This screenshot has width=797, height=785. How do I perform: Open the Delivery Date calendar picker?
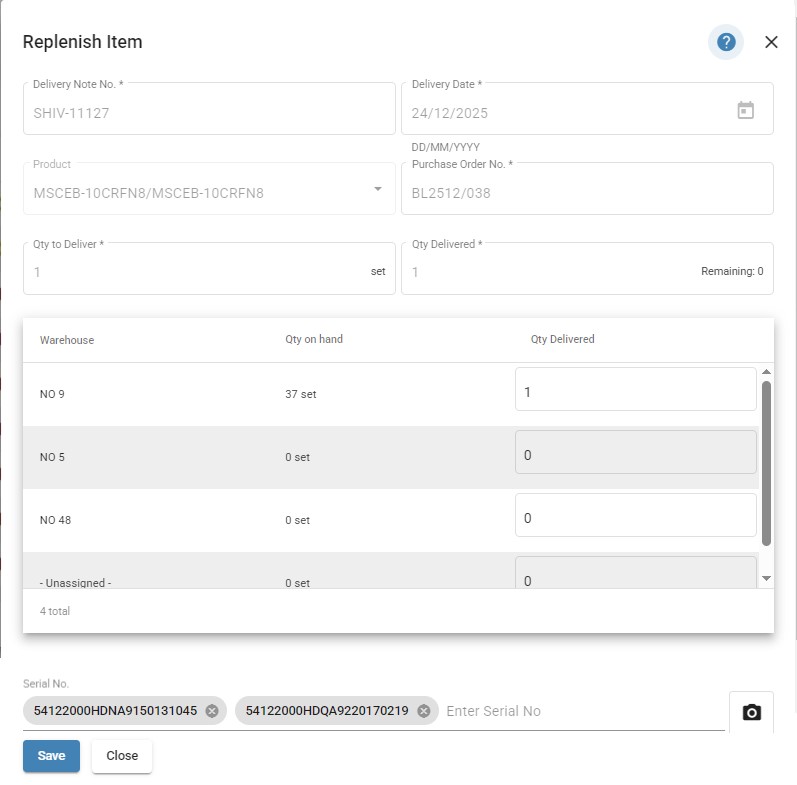click(x=745, y=110)
